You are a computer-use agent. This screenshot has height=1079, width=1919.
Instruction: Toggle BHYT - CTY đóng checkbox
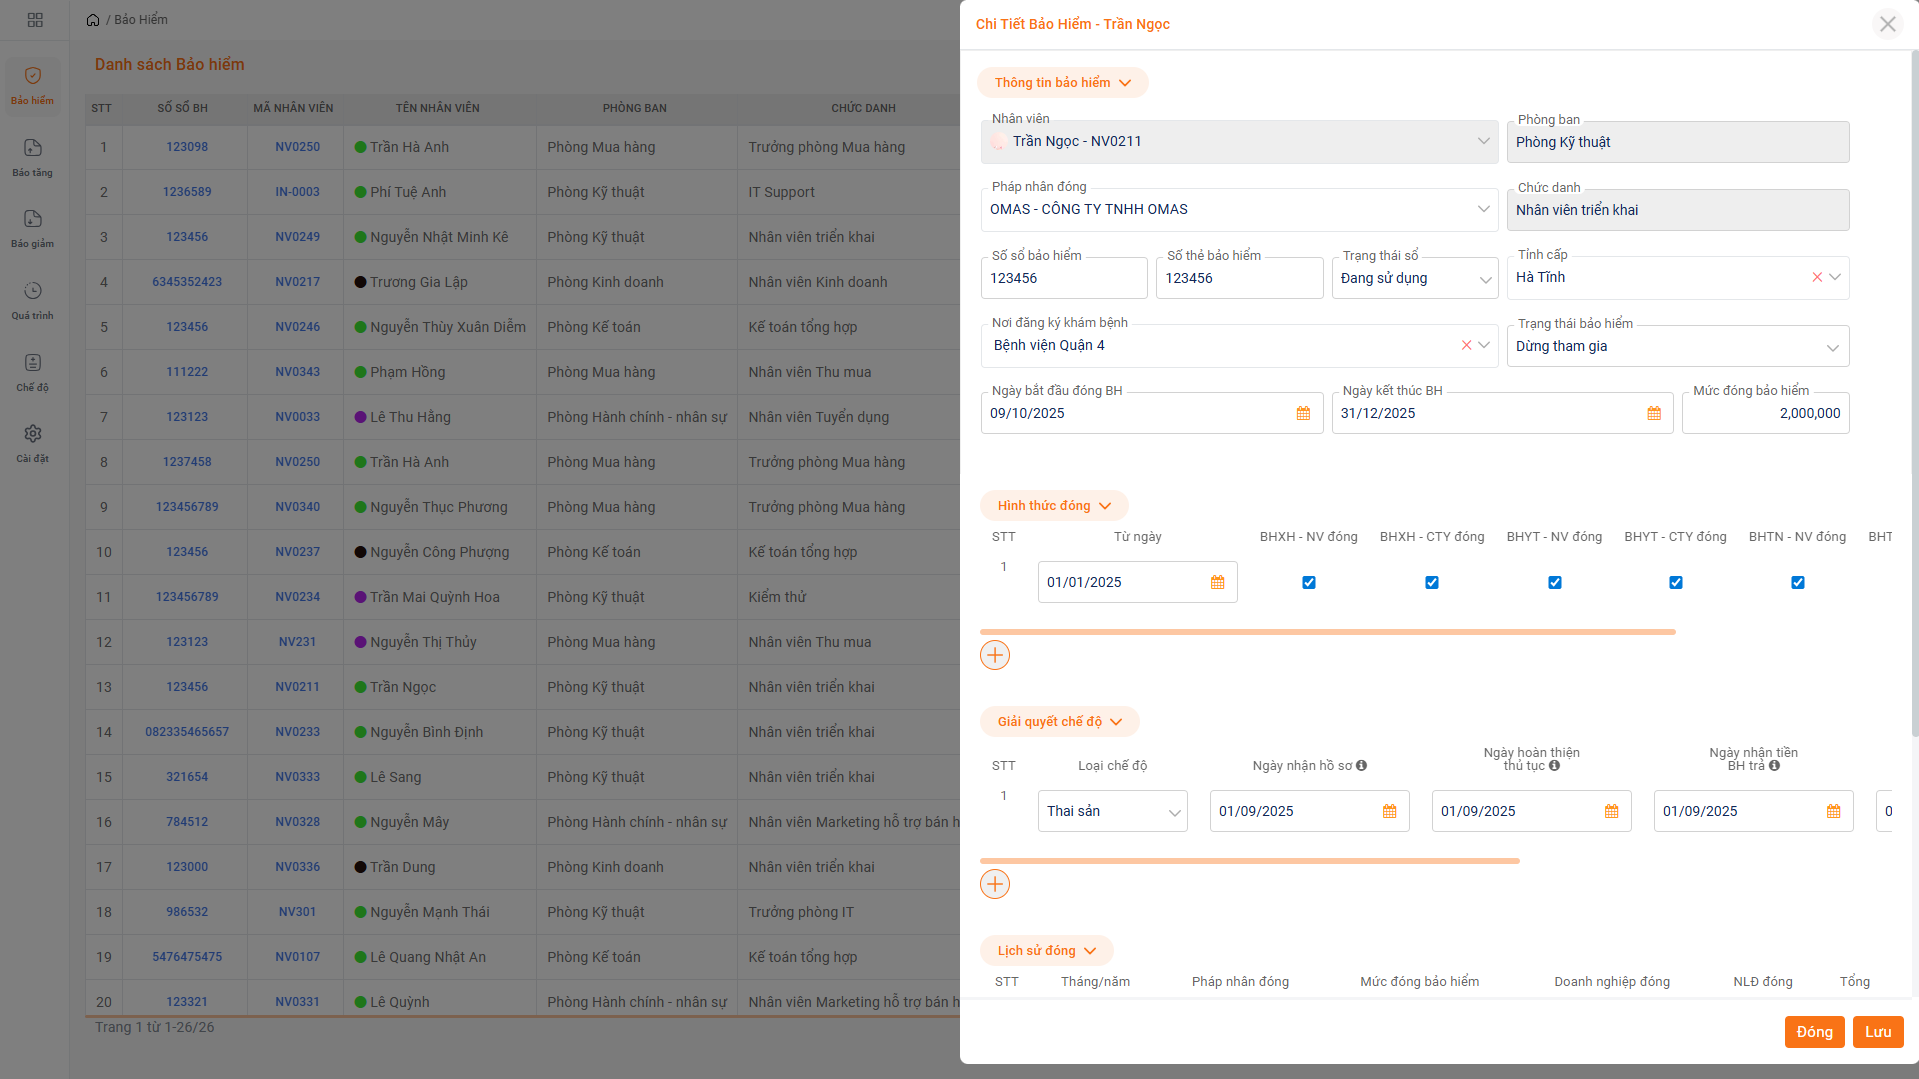point(1676,583)
